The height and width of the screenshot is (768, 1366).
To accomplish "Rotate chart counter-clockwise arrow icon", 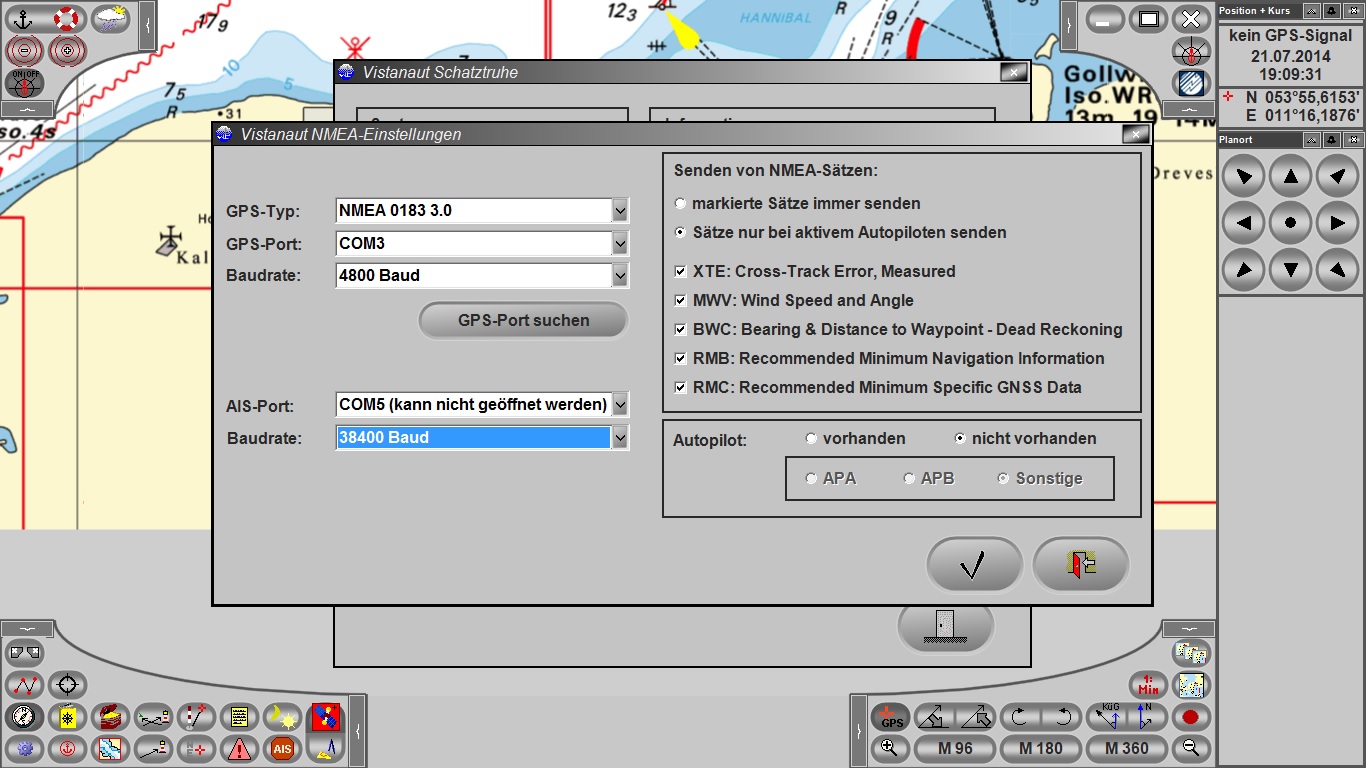I will click(x=1062, y=717).
